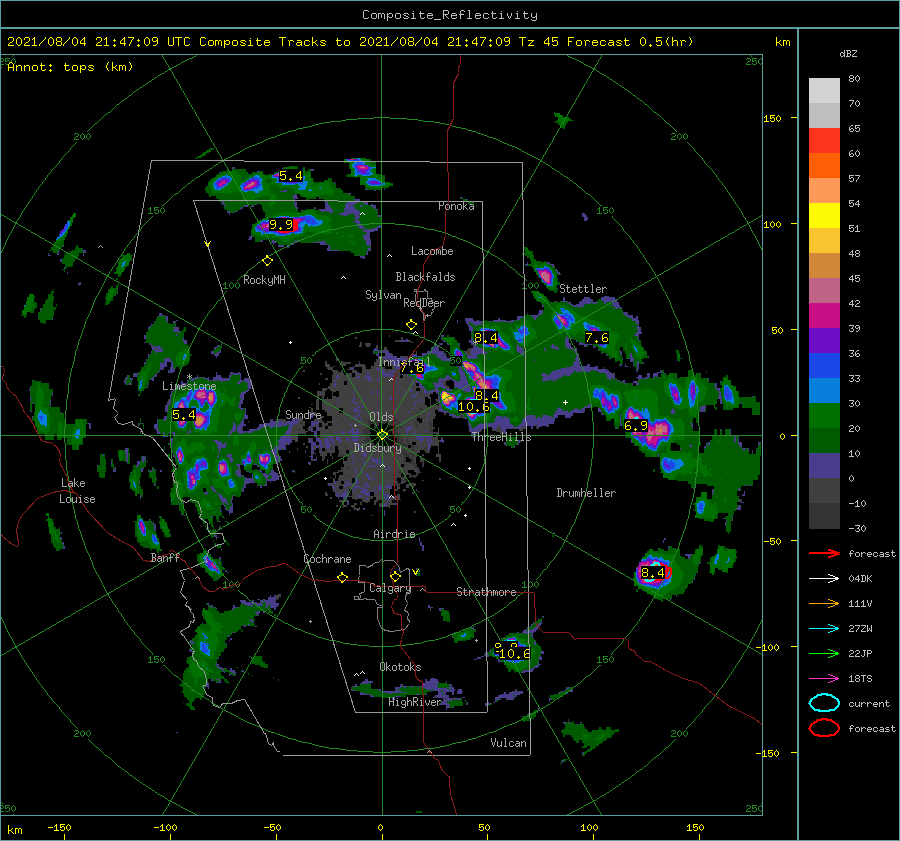Click the 5.4 tops label beside Limestone

(x=184, y=414)
